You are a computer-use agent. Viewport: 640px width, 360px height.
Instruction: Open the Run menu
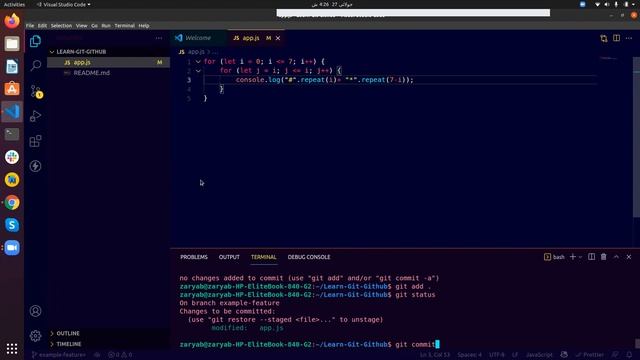(106, 25)
